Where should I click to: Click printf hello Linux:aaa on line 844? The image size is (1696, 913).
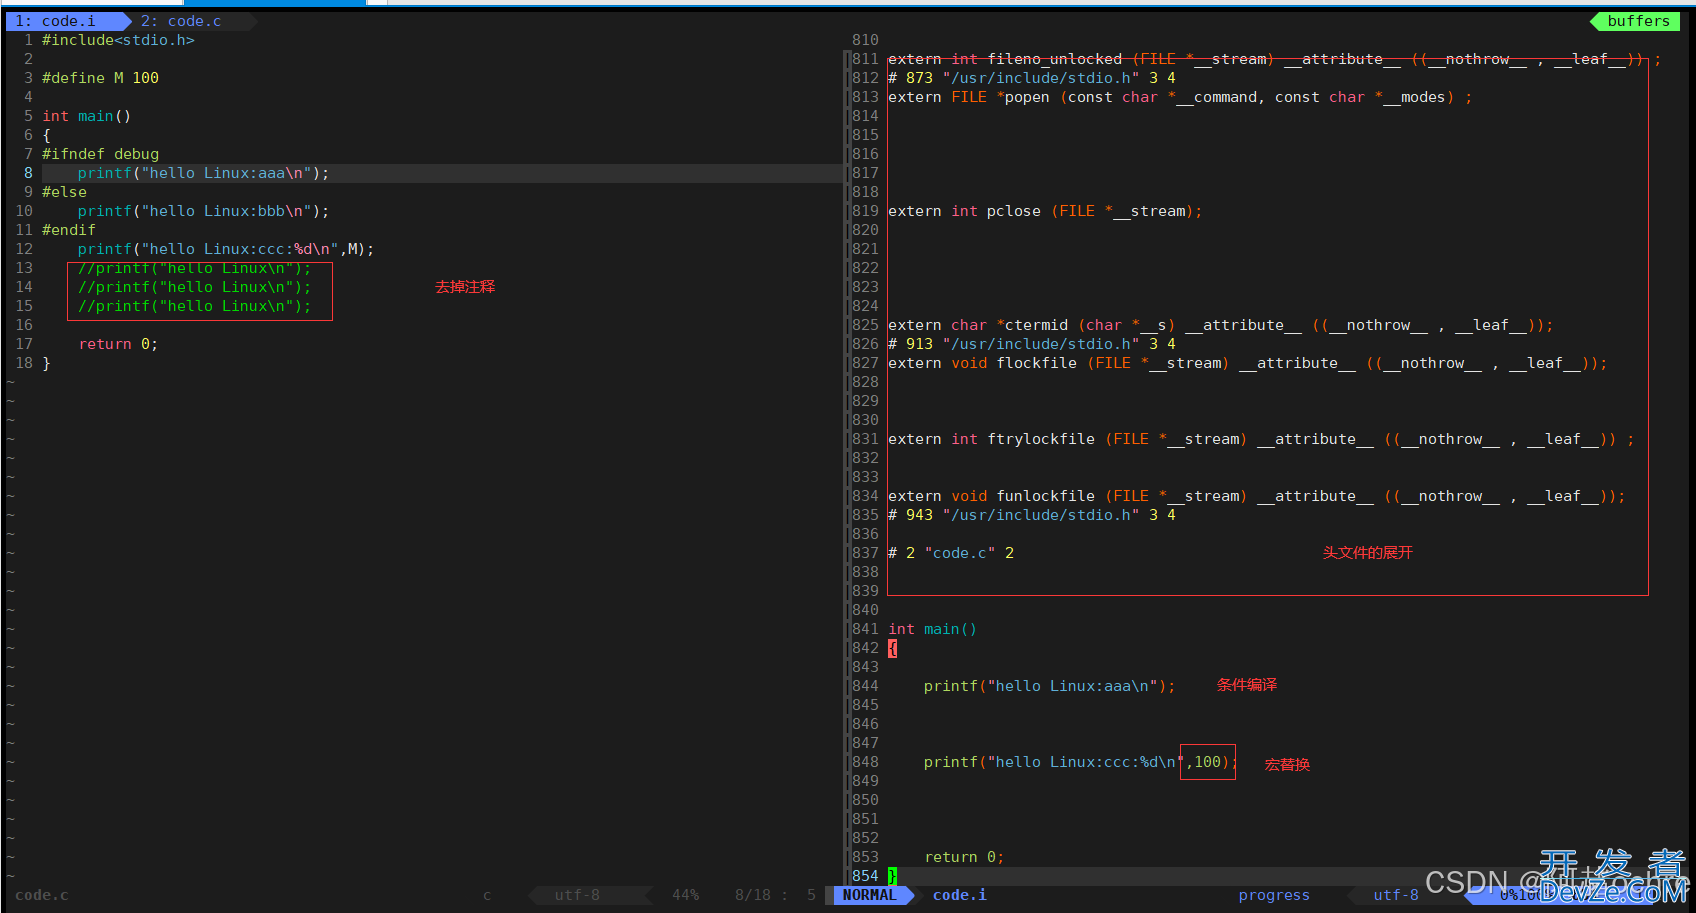(x=1049, y=686)
